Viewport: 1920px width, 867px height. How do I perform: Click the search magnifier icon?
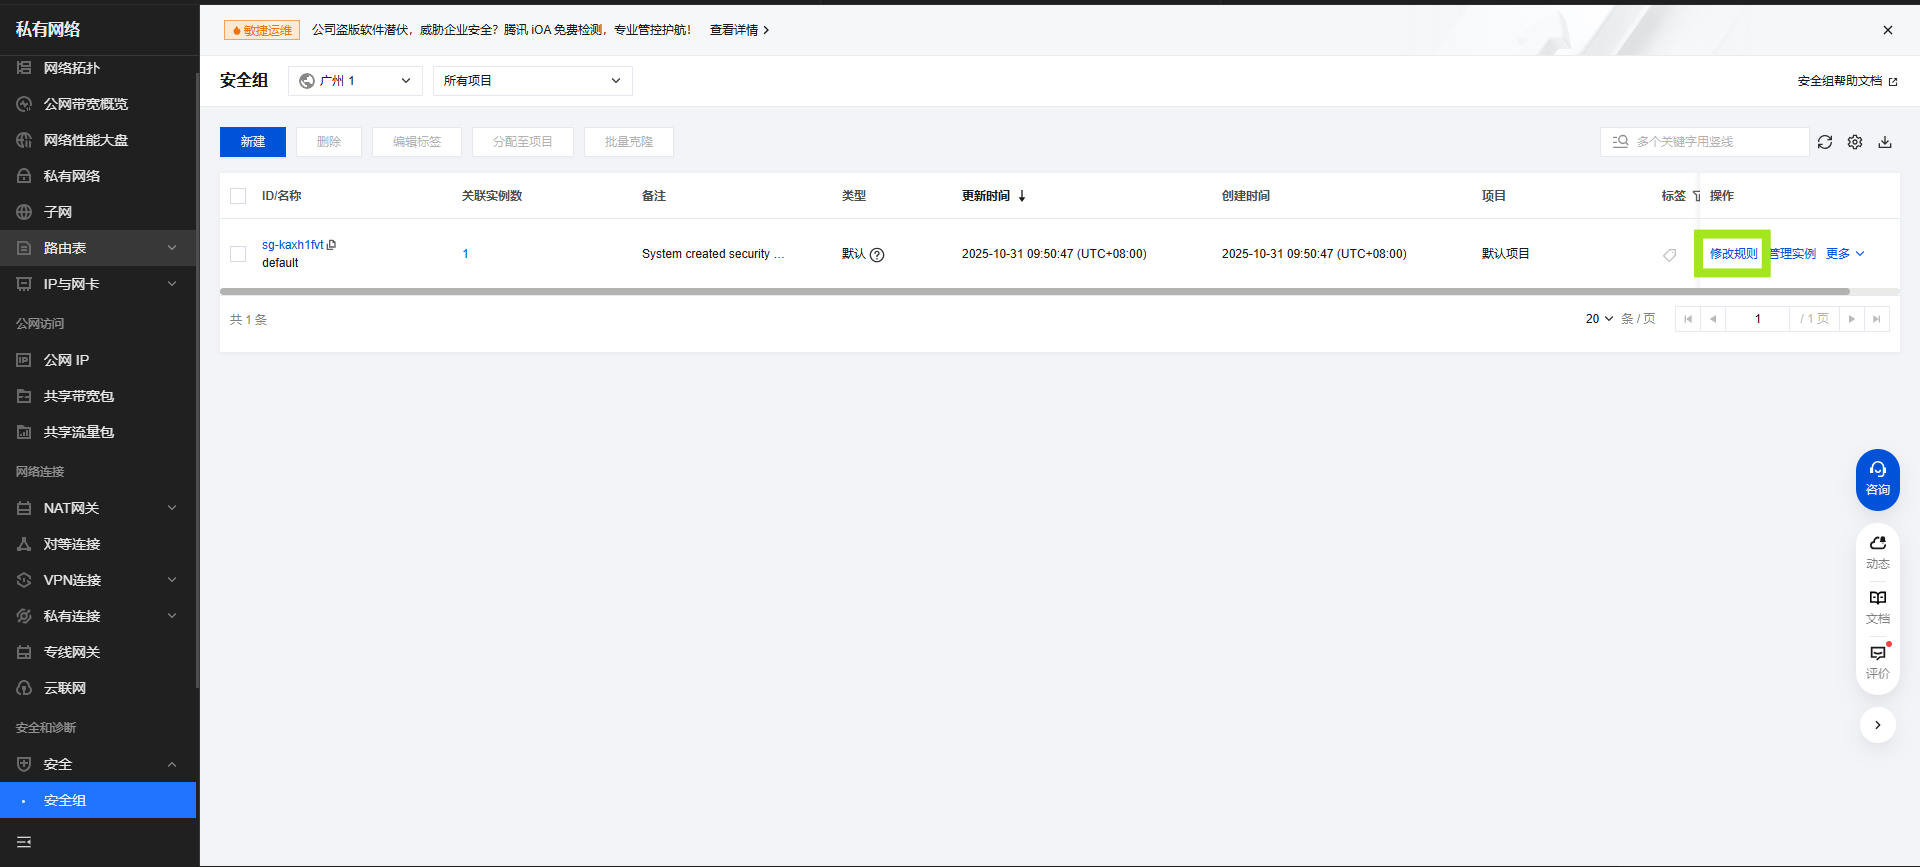pyautogui.click(x=1621, y=142)
